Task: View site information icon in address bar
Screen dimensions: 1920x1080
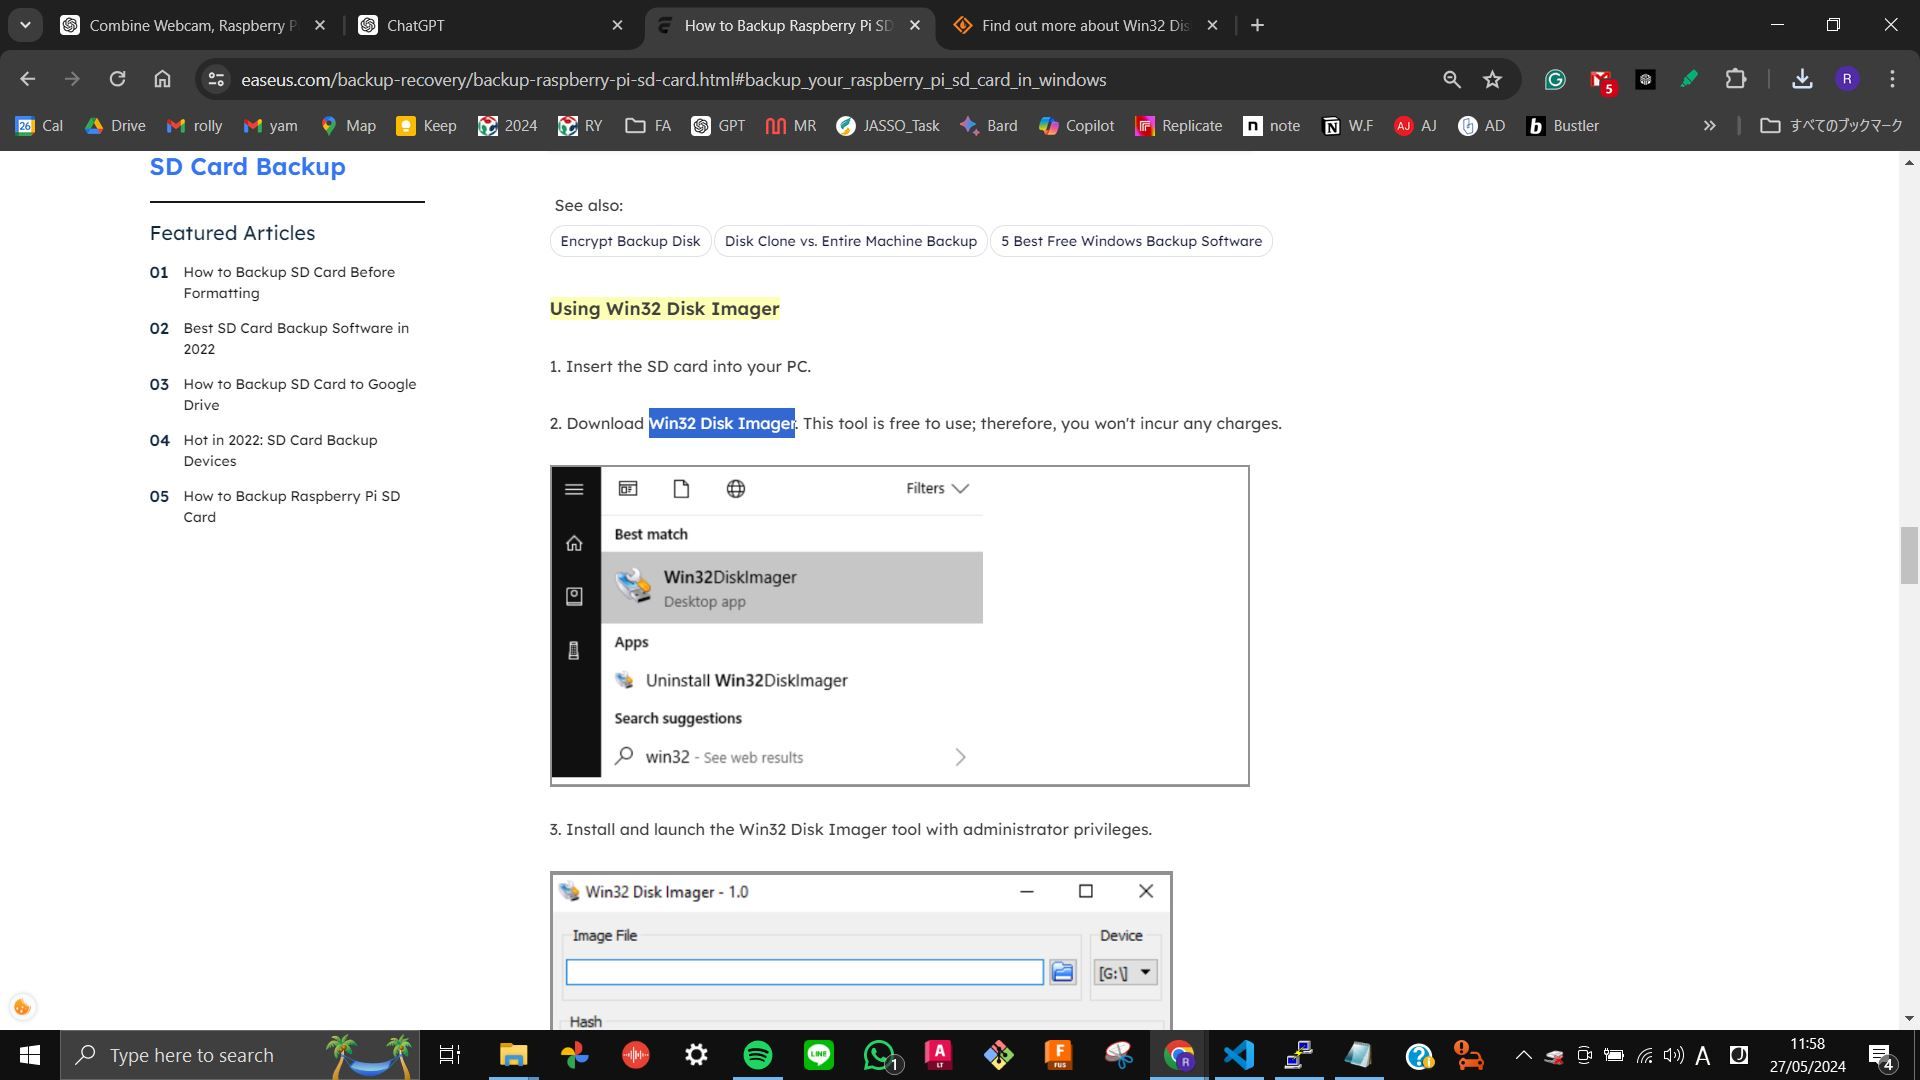Action: pyautogui.click(x=215, y=79)
